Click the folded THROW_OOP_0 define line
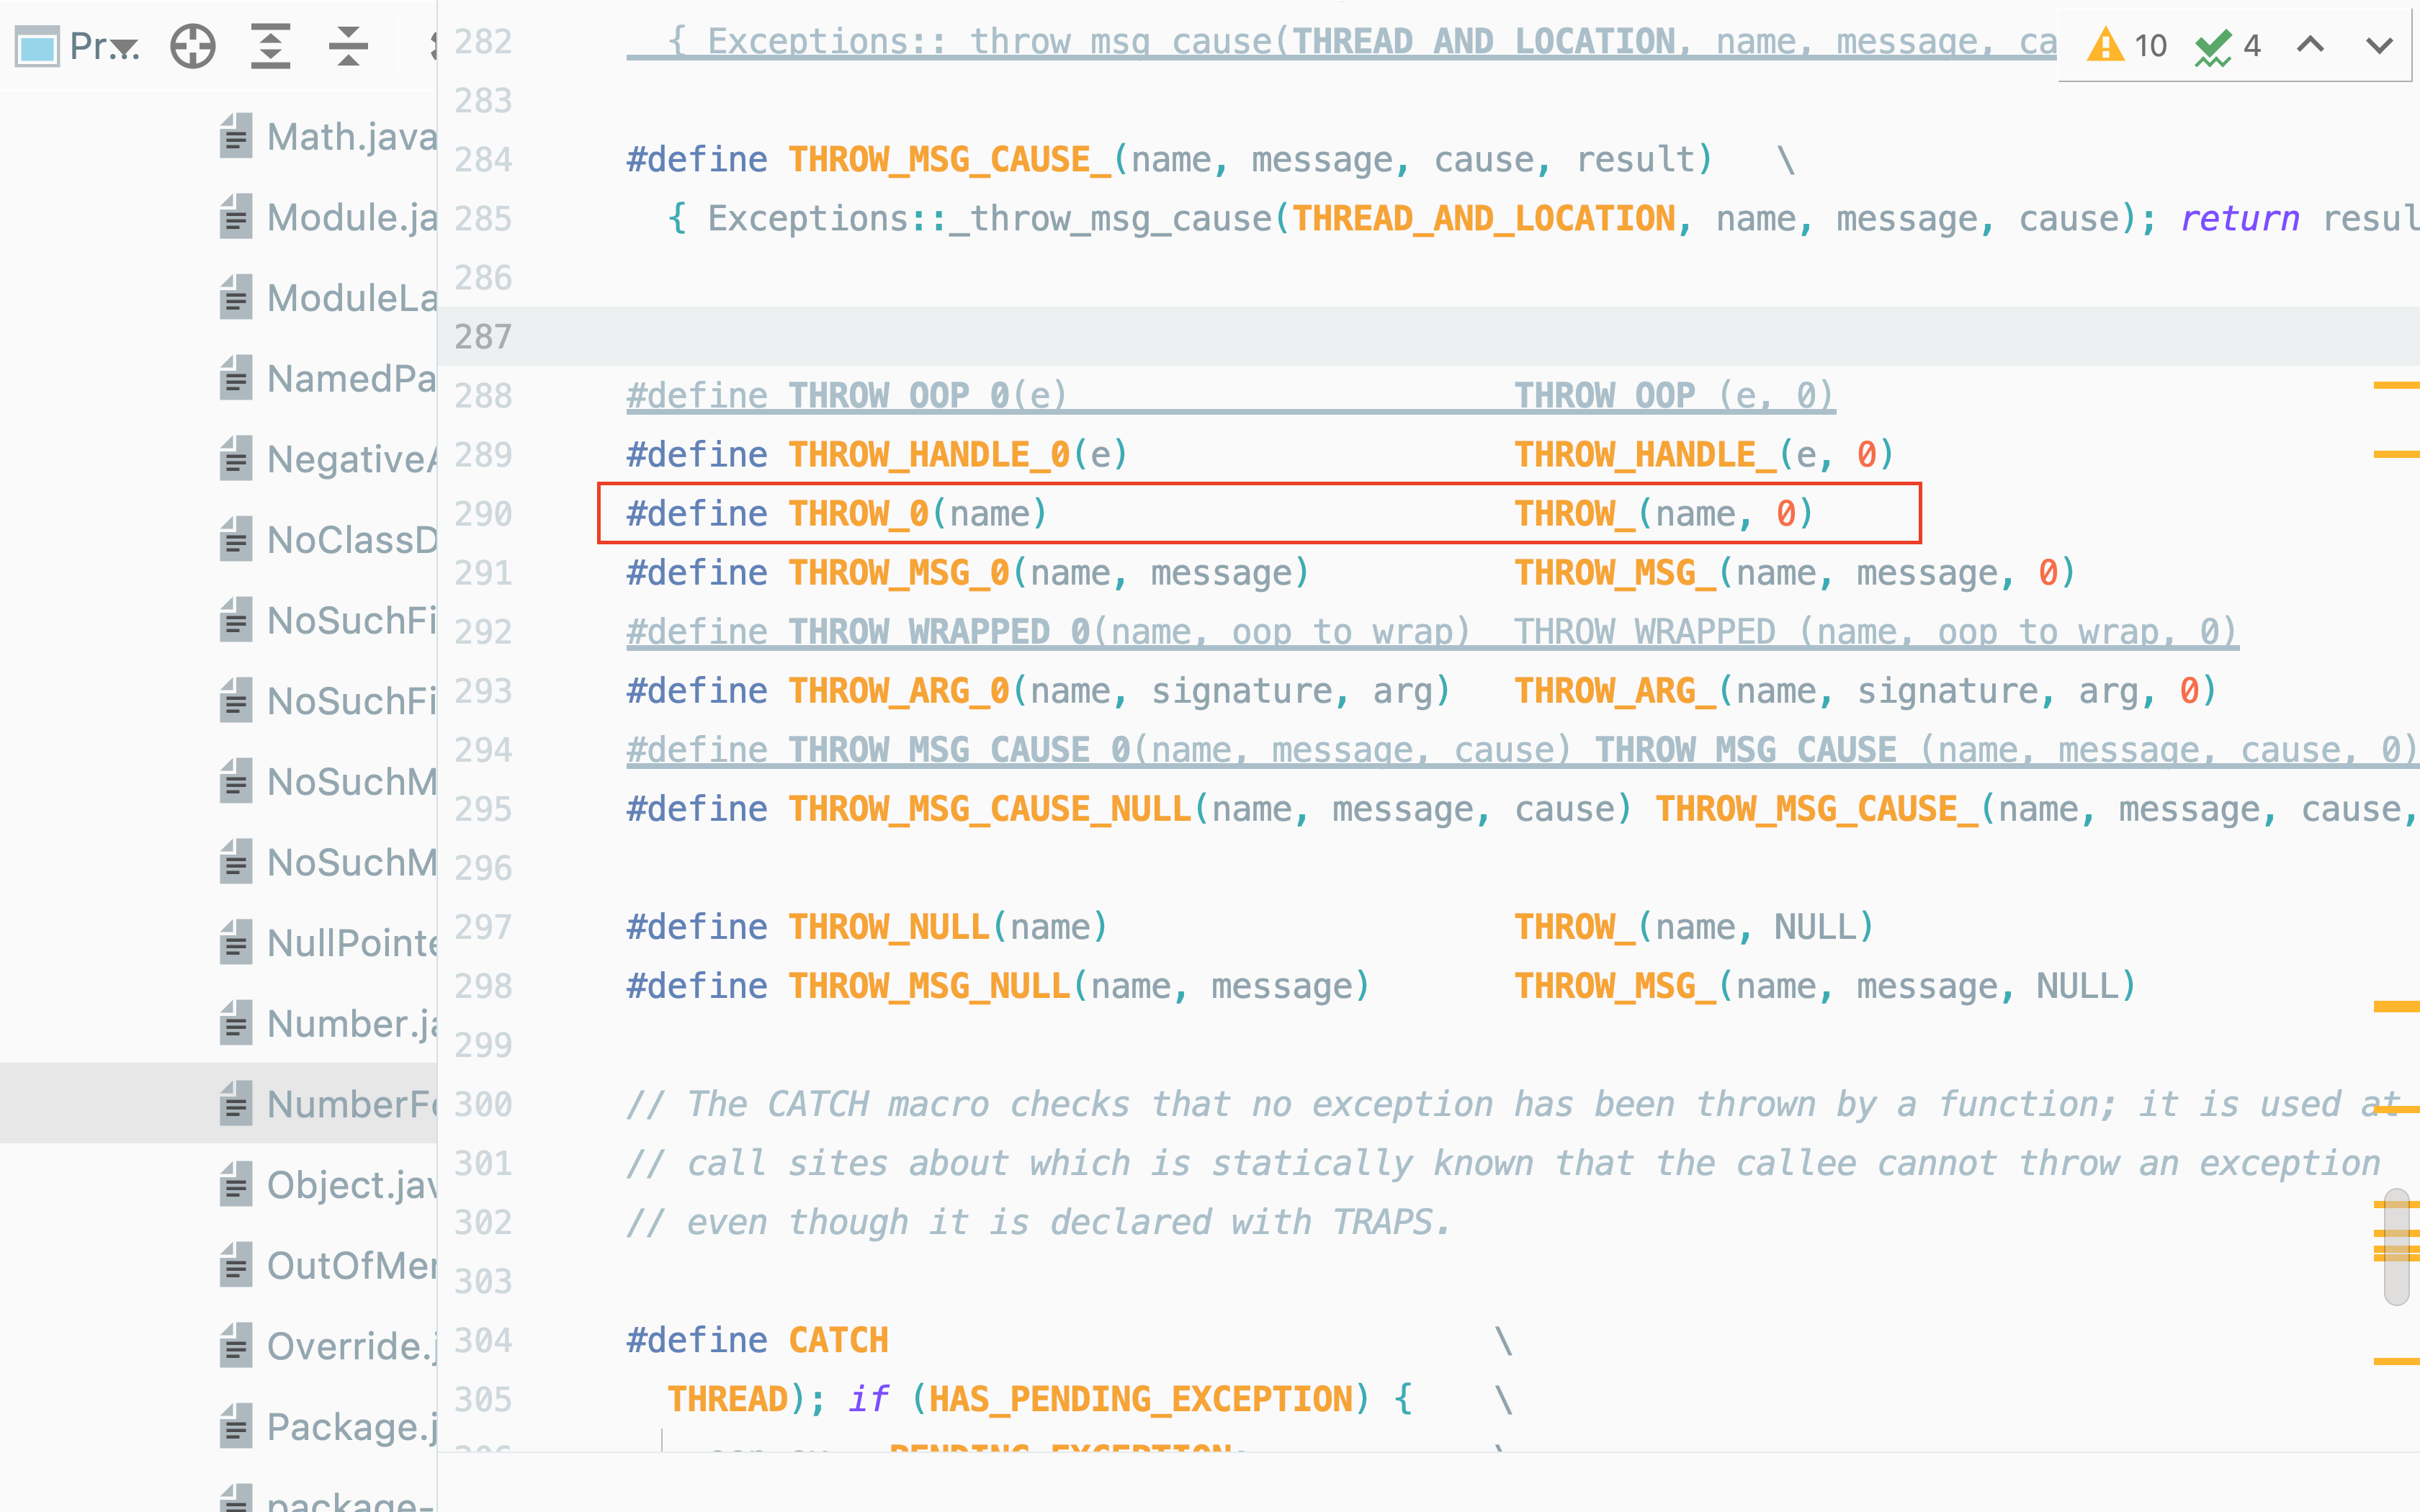The height and width of the screenshot is (1512, 2420). pyautogui.click(x=1230, y=396)
